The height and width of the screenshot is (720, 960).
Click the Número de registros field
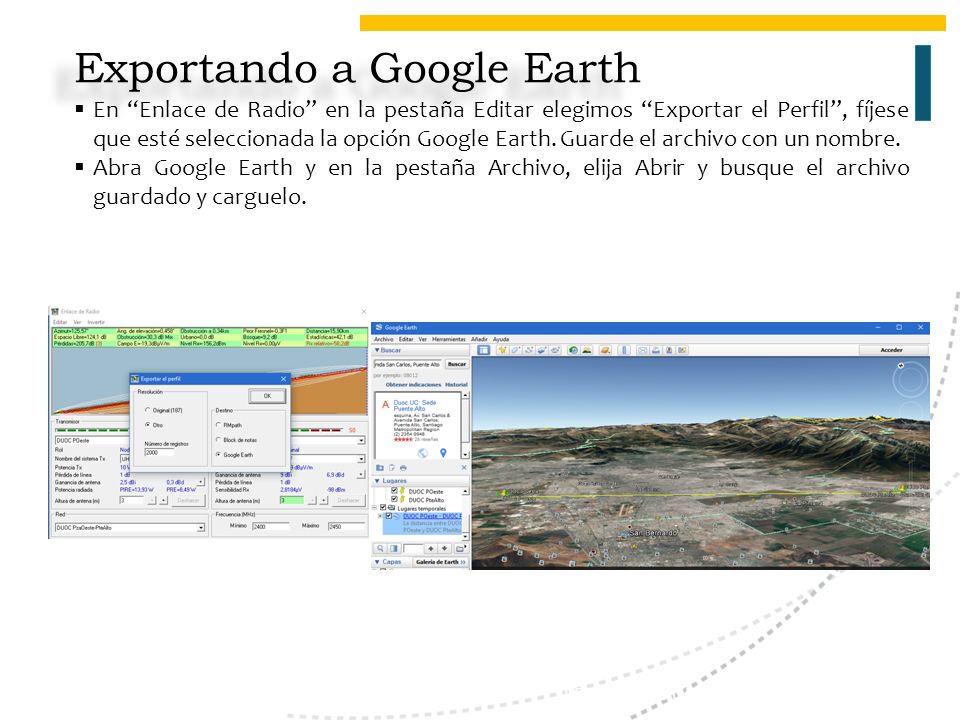coord(159,452)
